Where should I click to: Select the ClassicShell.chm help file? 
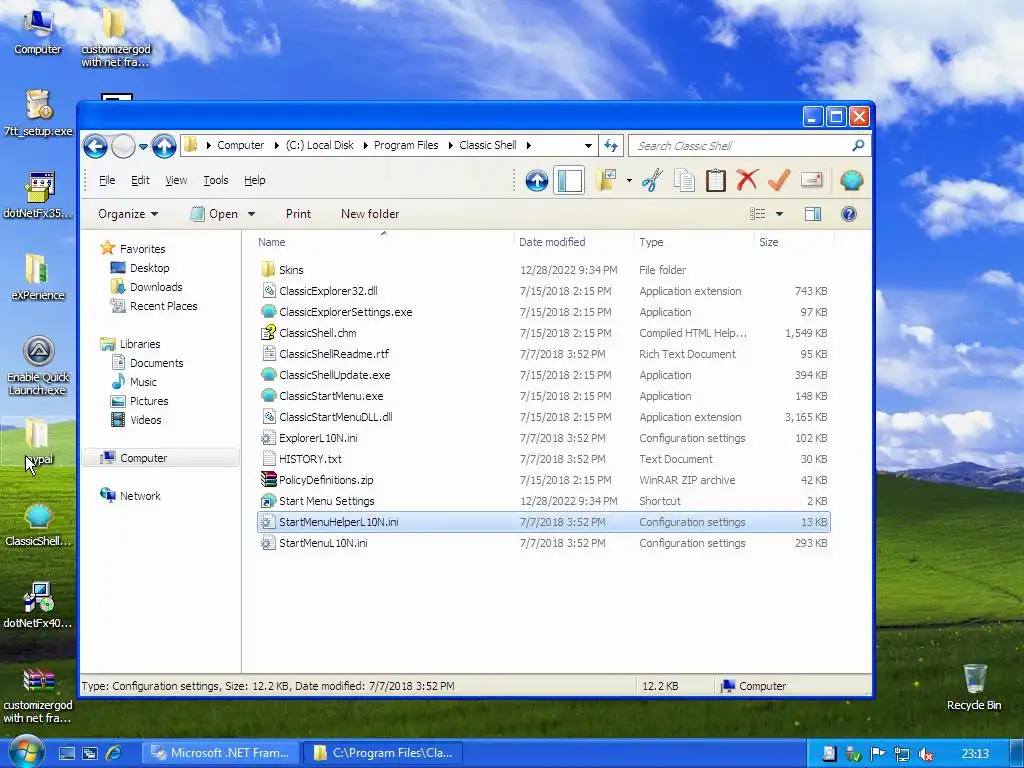[x=317, y=333]
